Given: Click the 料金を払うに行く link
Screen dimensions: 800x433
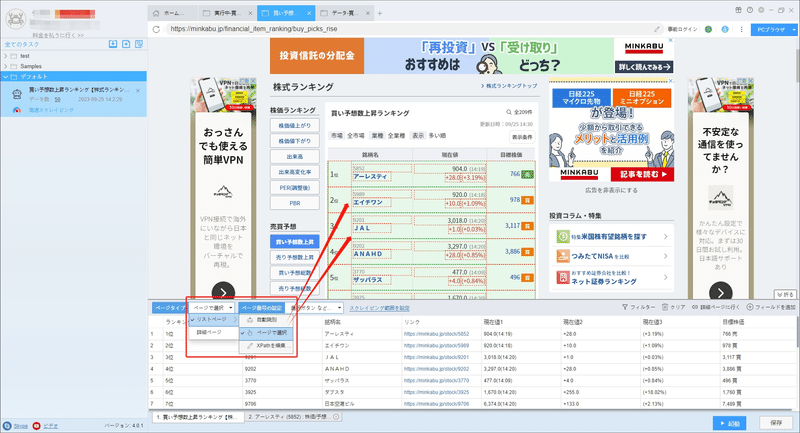Looking at the screenshot, I should coord(58,35).
